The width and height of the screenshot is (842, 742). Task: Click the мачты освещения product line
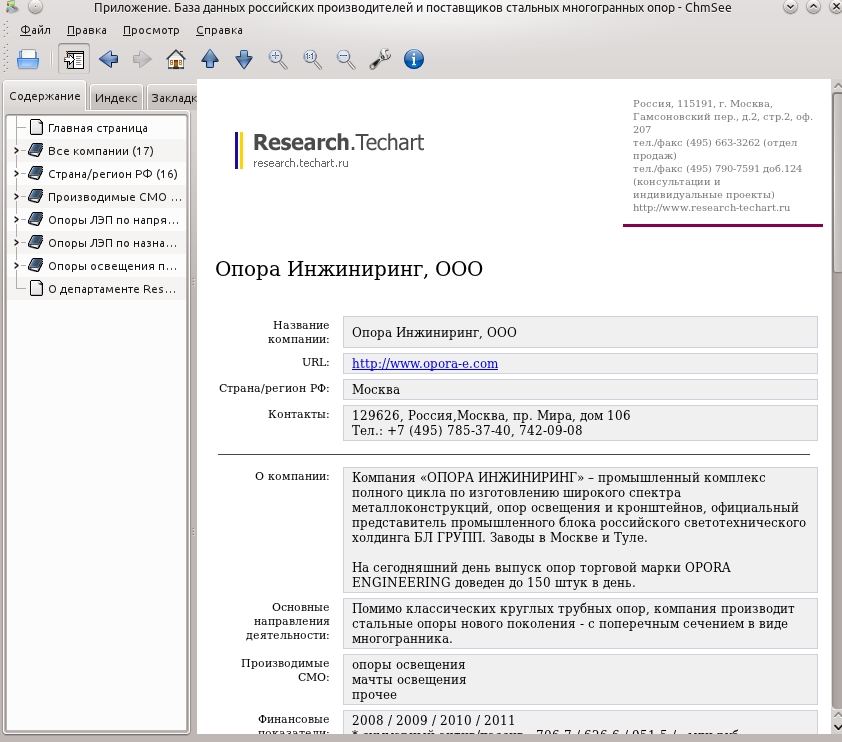click(x=409, y=680)
